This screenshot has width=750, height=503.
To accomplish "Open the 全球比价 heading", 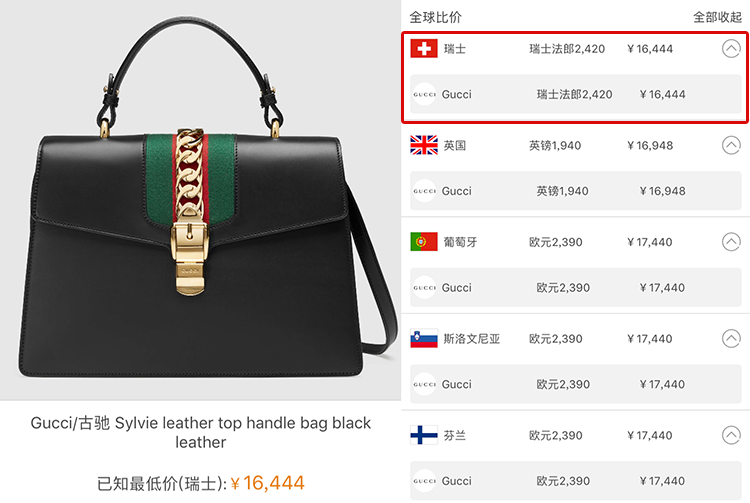I will [435, 18].
